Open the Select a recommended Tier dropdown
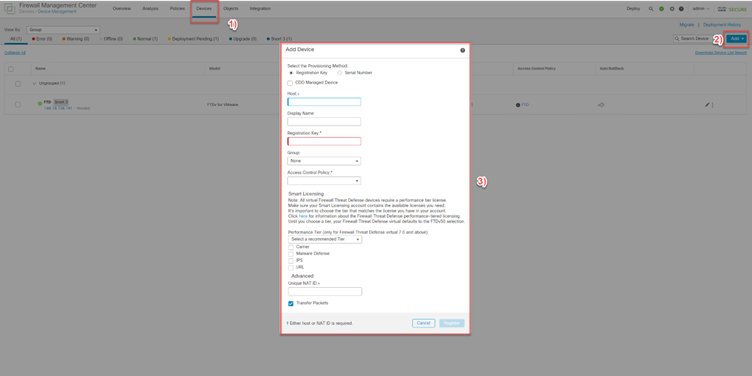Viewport: 752px width, 376px height. point(325,239)
